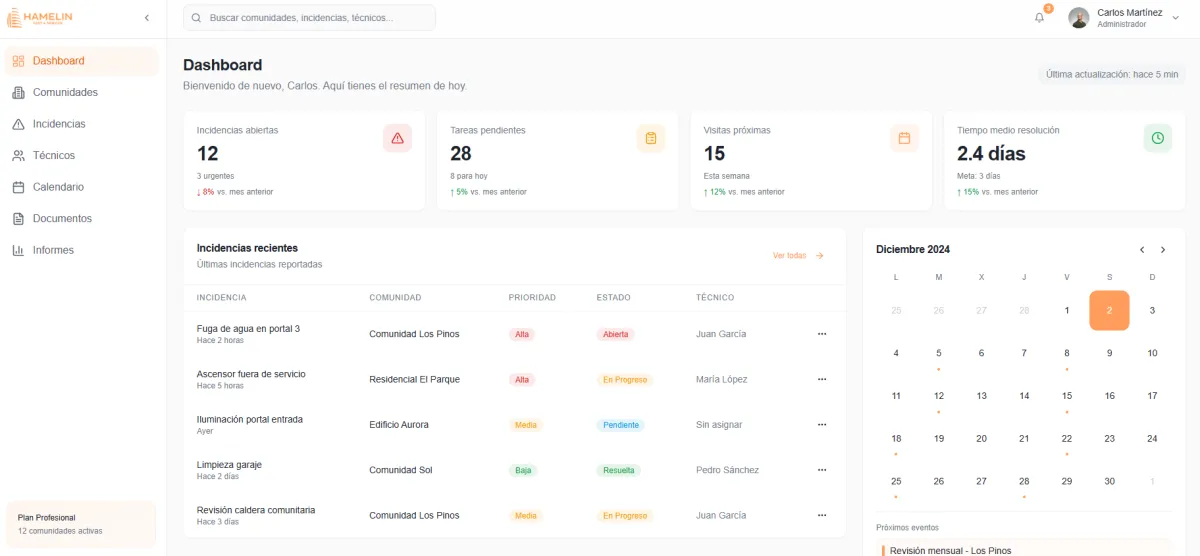Click the Visitas próximas calendar icon
Viewport: 1200px width, 556px height.
click(x=904, y=138)
